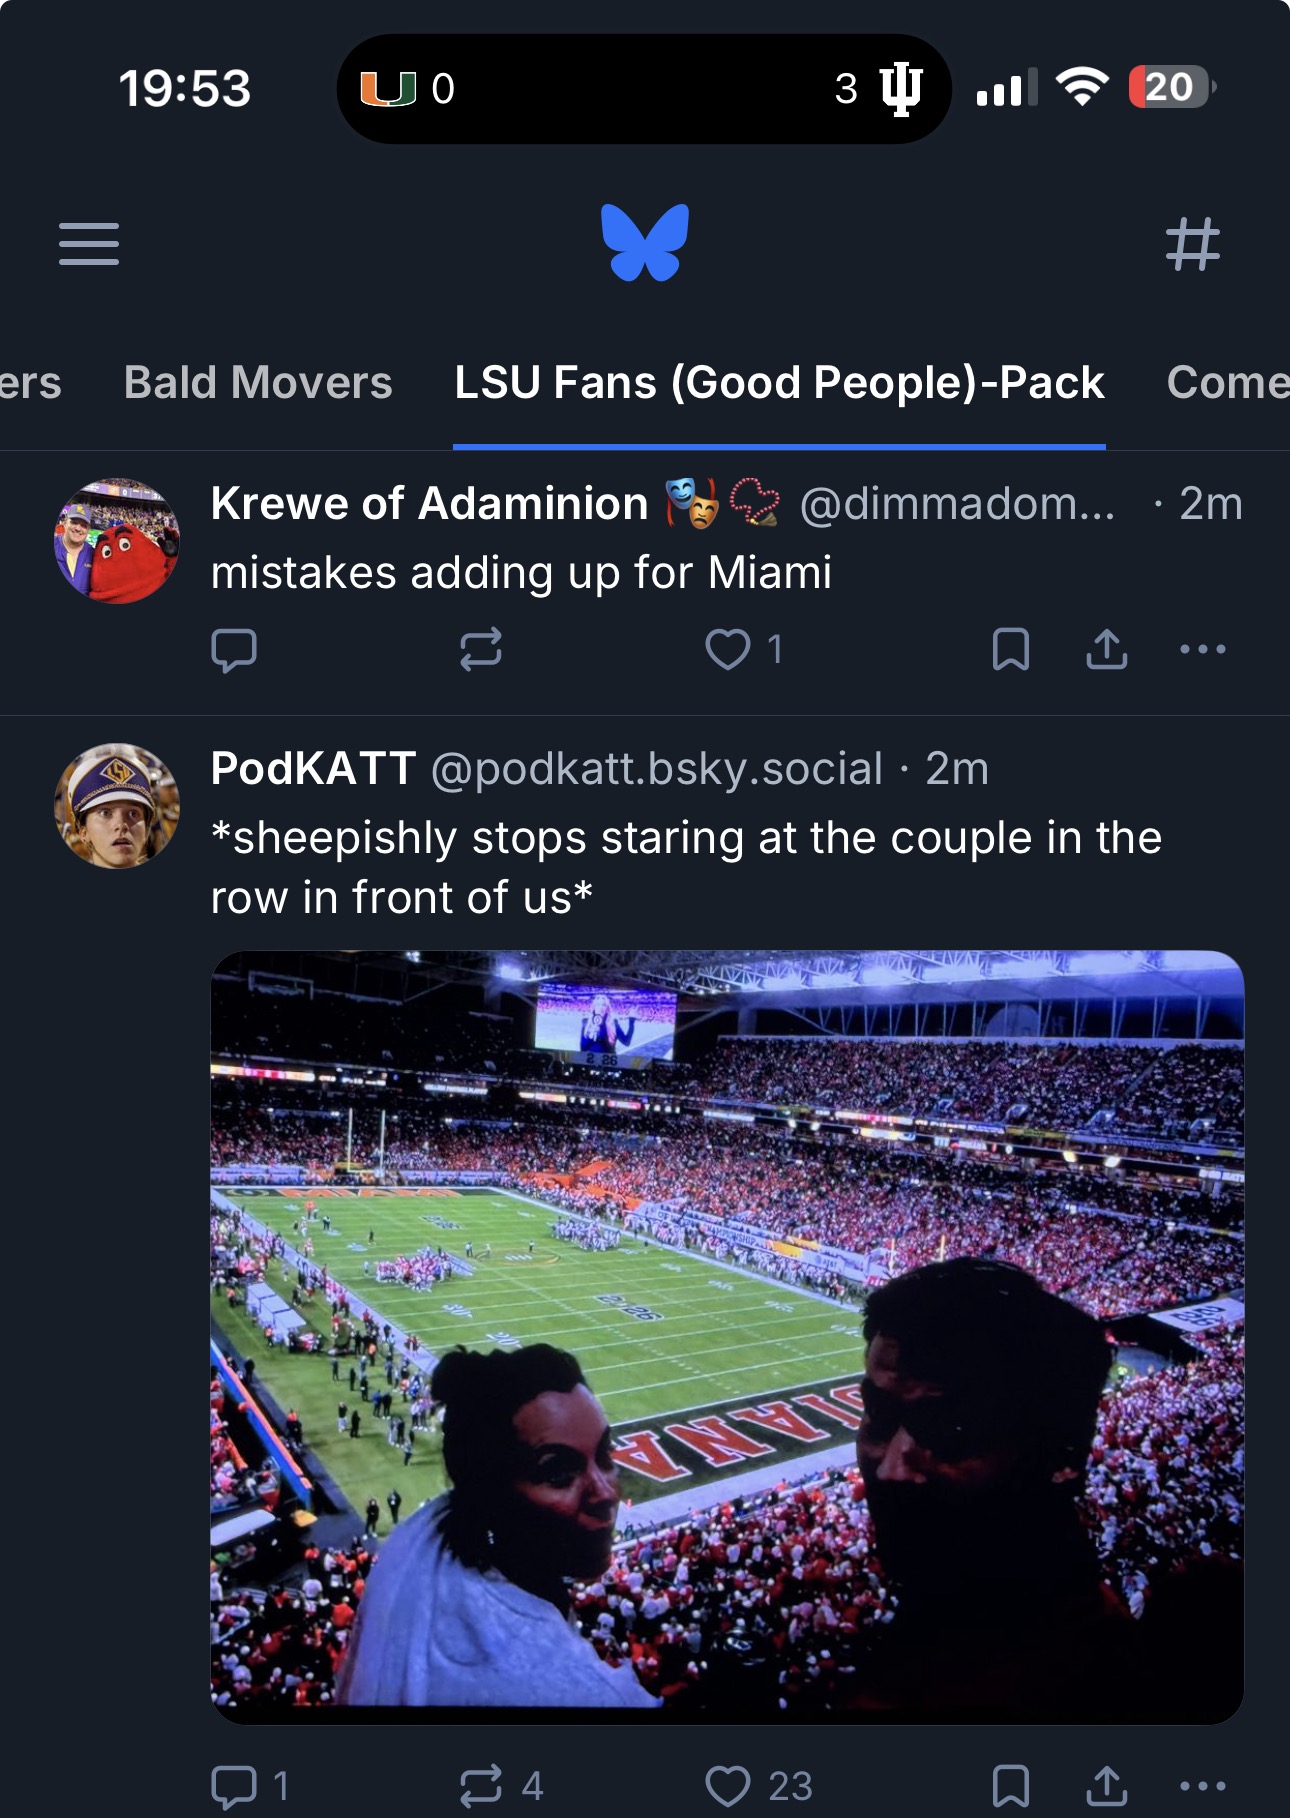
Task: Open the hamburger side menu
Action: pos(89,244)
